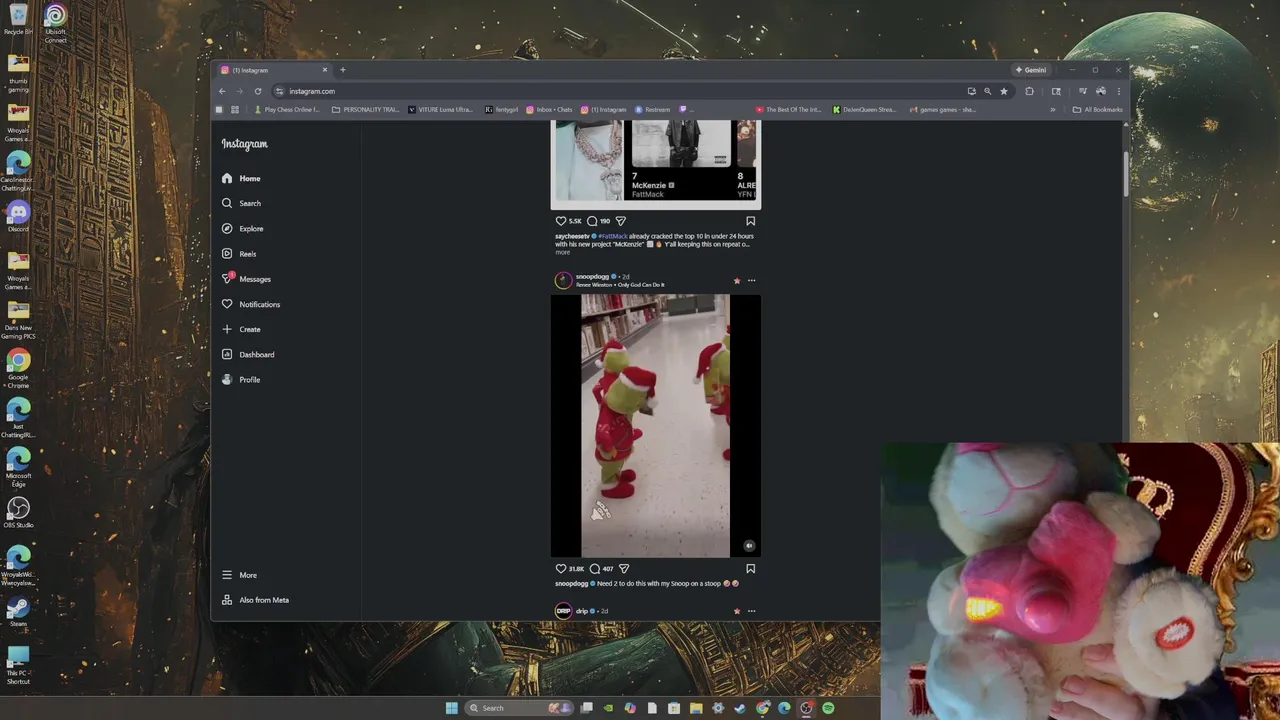Open comments on snoopdogg's post (407)
The width and height of the screenshot is (1280, 720).
595,569
